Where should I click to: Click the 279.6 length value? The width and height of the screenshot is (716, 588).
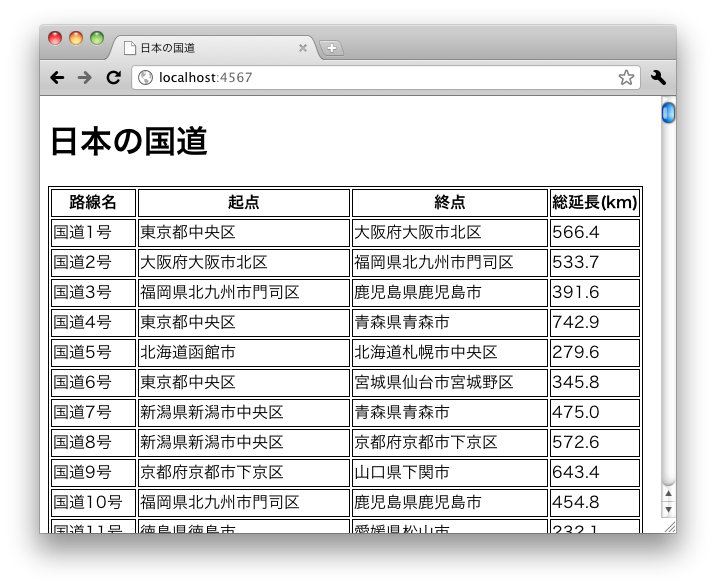tap(595, 352)
